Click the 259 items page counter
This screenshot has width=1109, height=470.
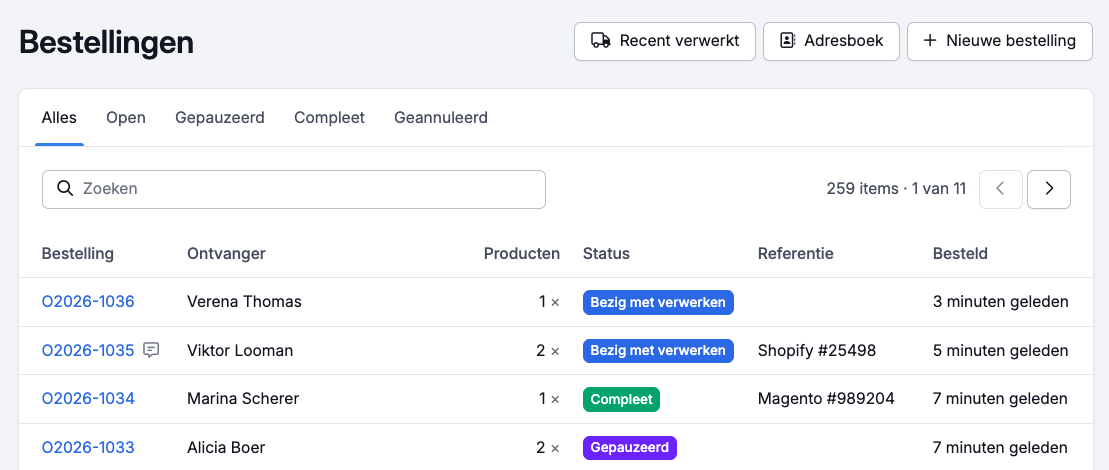click(896, 189)
